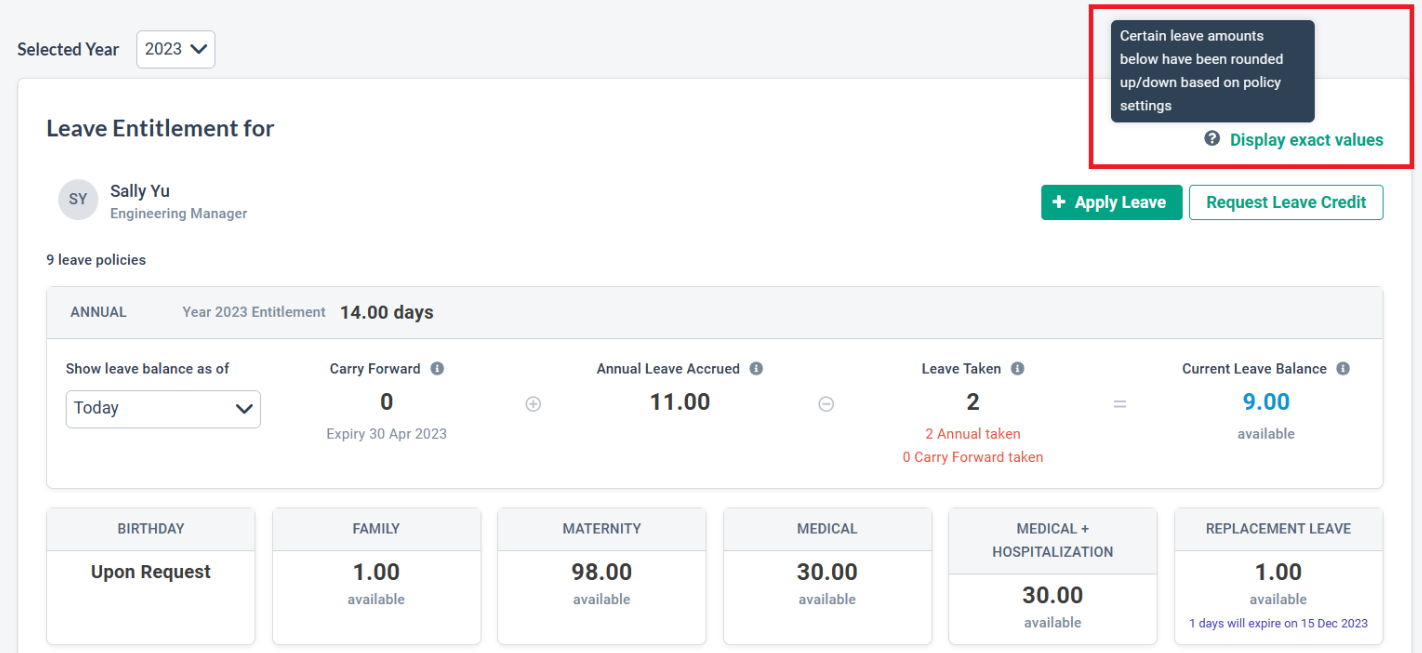Viewport: 1422px width, 653px height.
Task: Click the help icon beside Display exact values
Action: (1212, 139)
